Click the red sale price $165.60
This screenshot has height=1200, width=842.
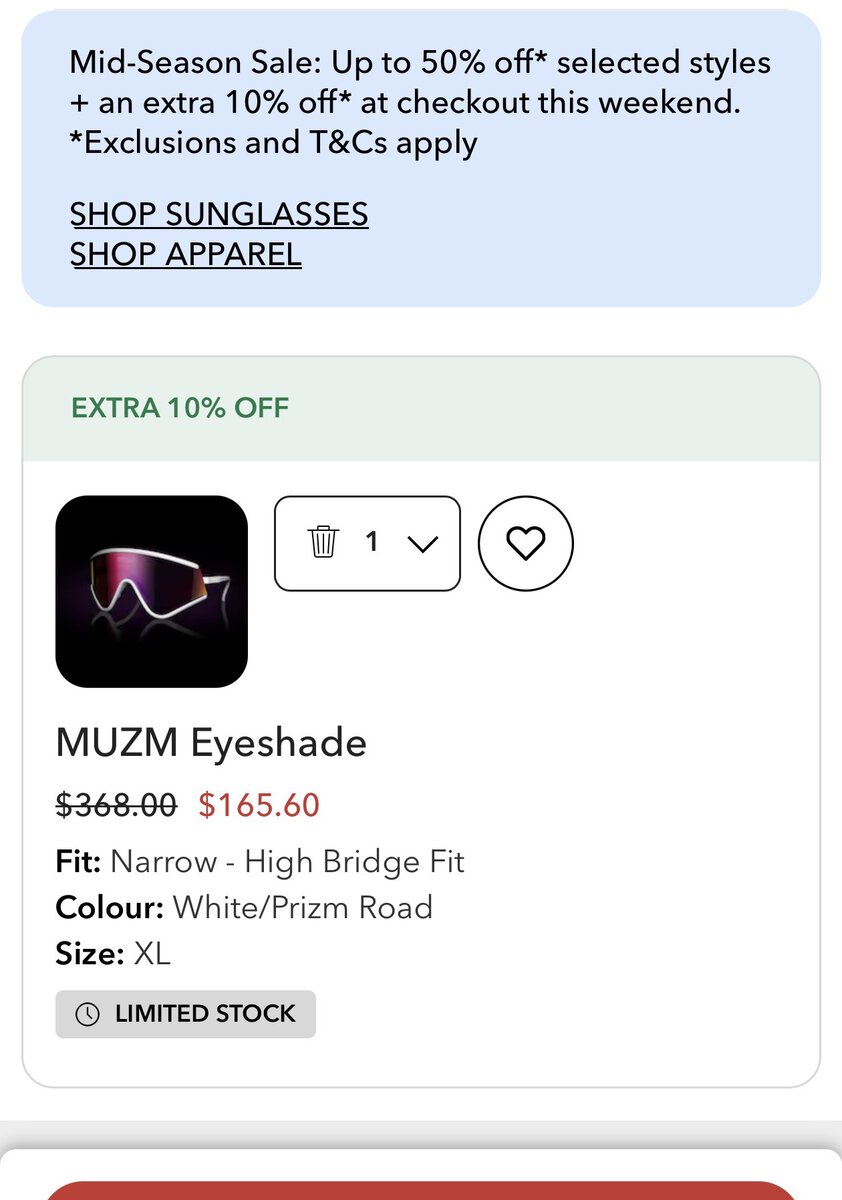[259, 804]
